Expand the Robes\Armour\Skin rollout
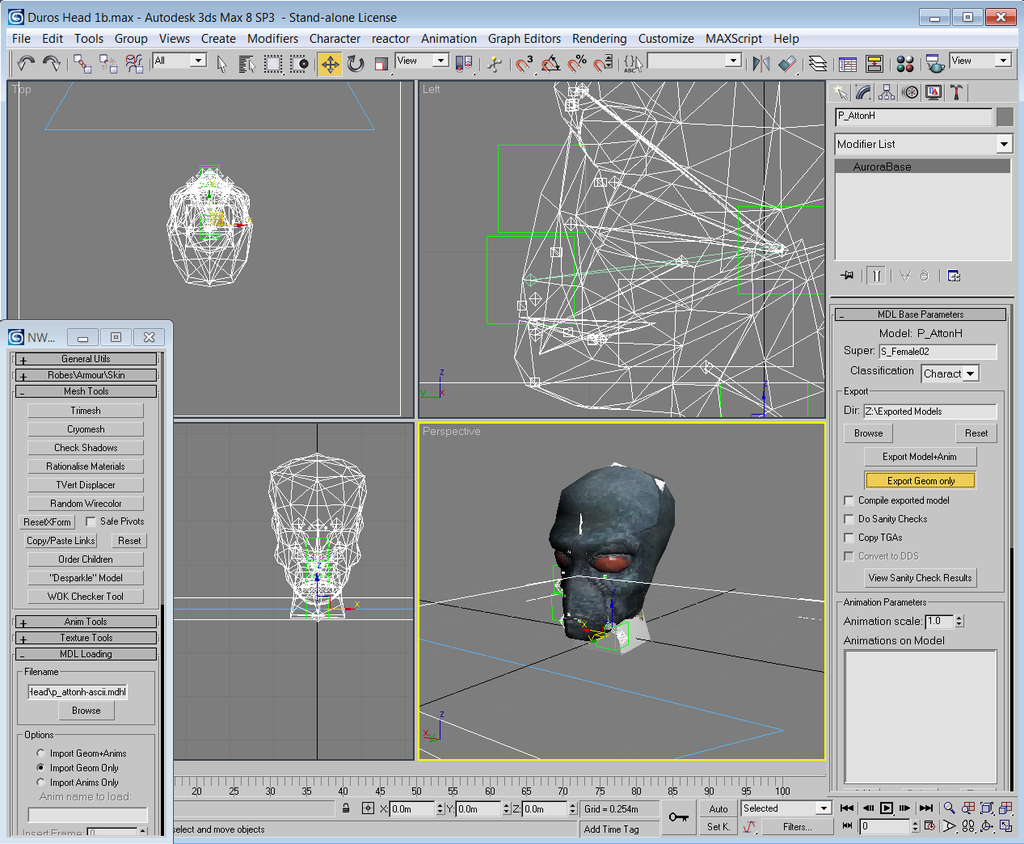The width and height of the screenshot is (1024, 844). tap(86, 375)
